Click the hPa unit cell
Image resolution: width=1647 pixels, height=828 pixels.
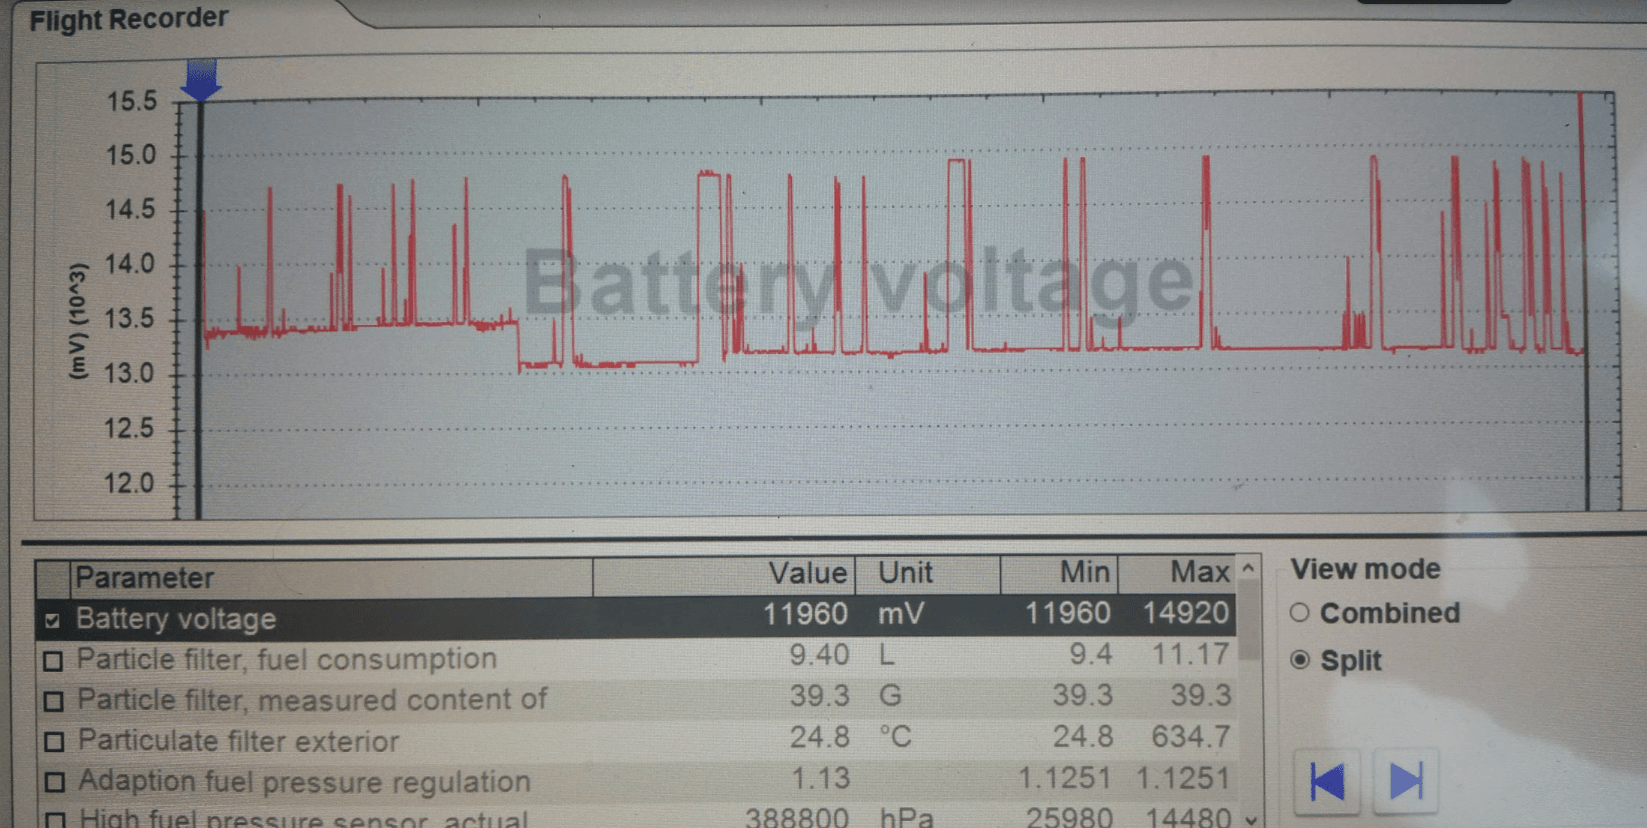(907, 818)
